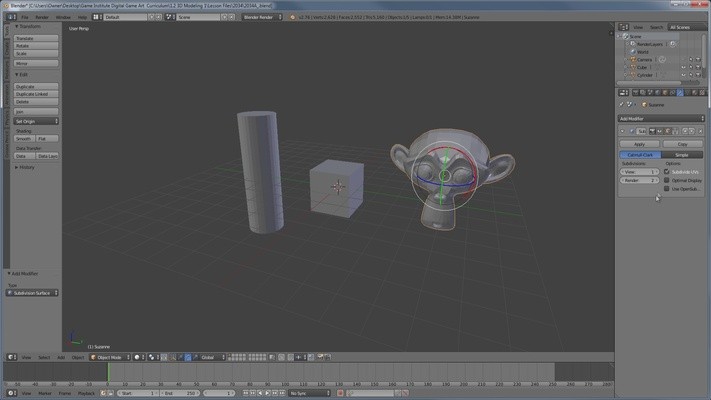Open the Object properties cube tab icon
711x400 pixels.
point(665,93)
